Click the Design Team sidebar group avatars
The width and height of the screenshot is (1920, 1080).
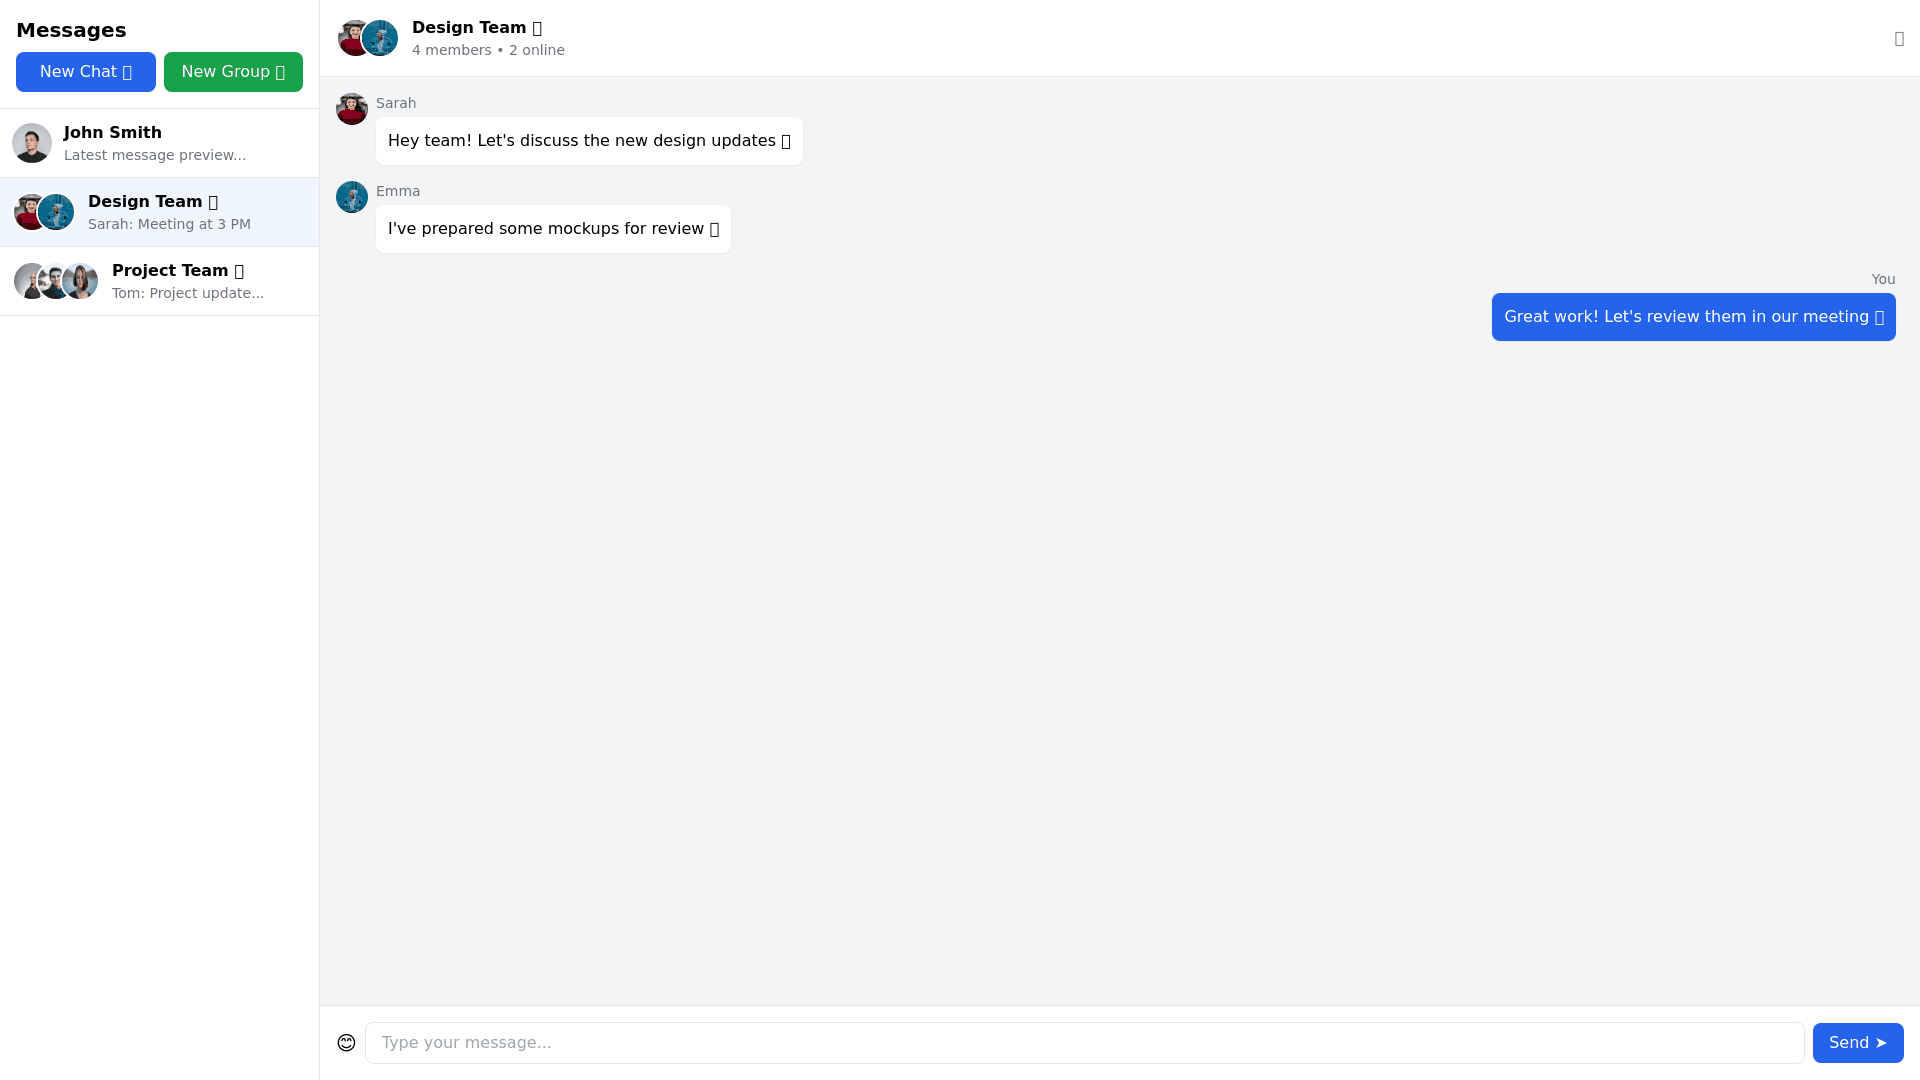pos(44,212)
